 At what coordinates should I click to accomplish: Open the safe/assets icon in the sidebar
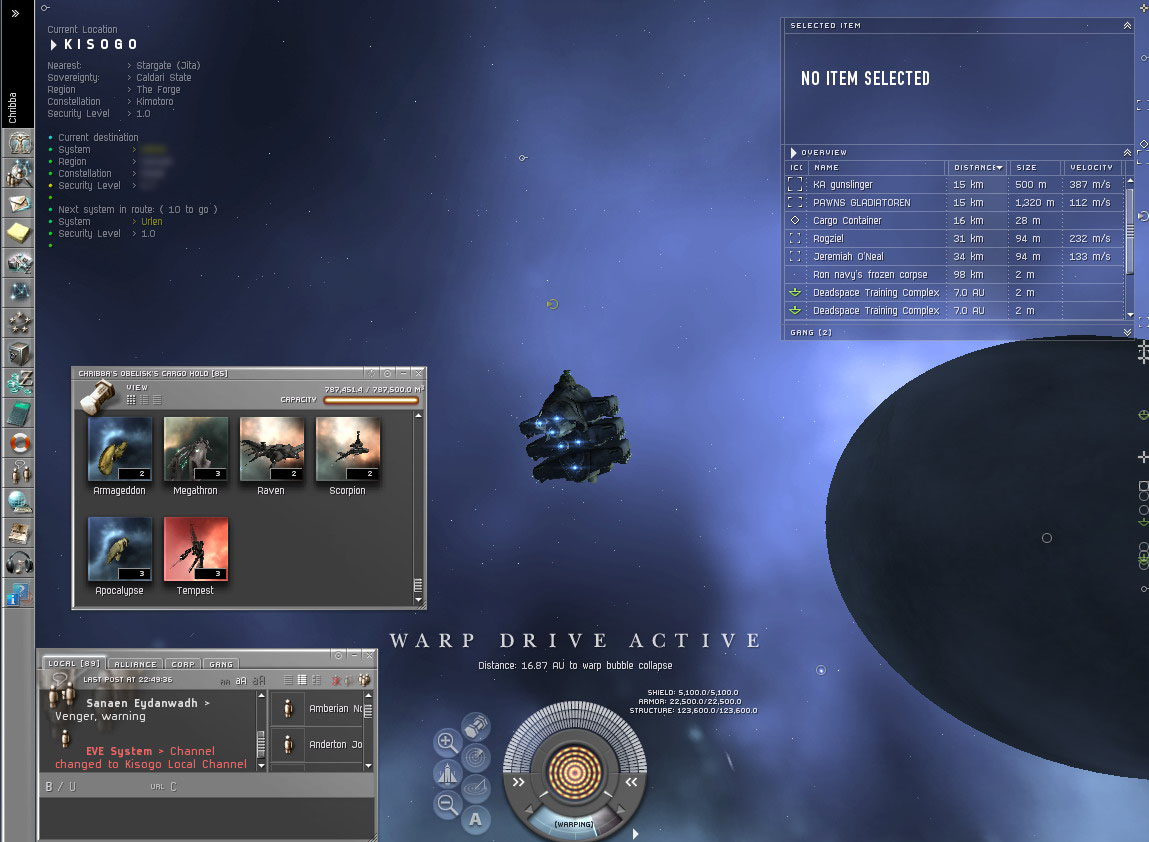[x=19, y=352]
